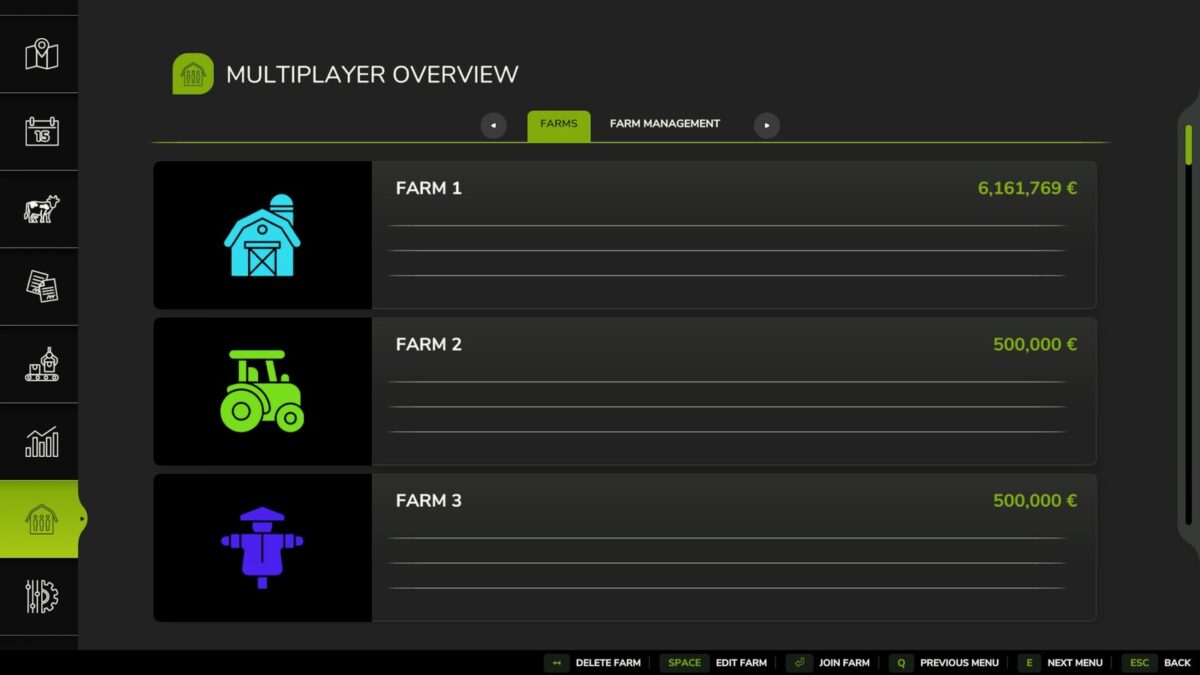Viewport: 1200px width, 675px height.
Task: Click the right arrow beside FARM MANAGEMENT
Action: click(766, 124)
